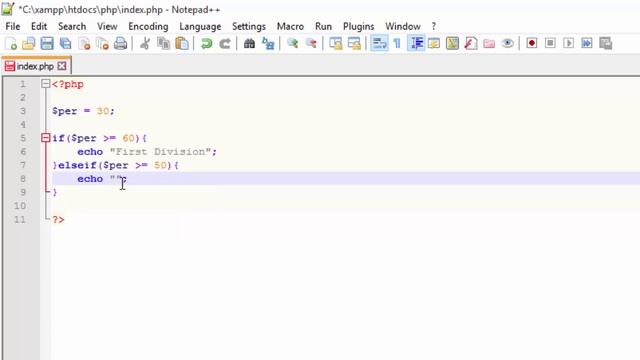Screen dimensions: 640x360
Task: Click the Zoom Out magnifier icon
Action: coord(311,43)
